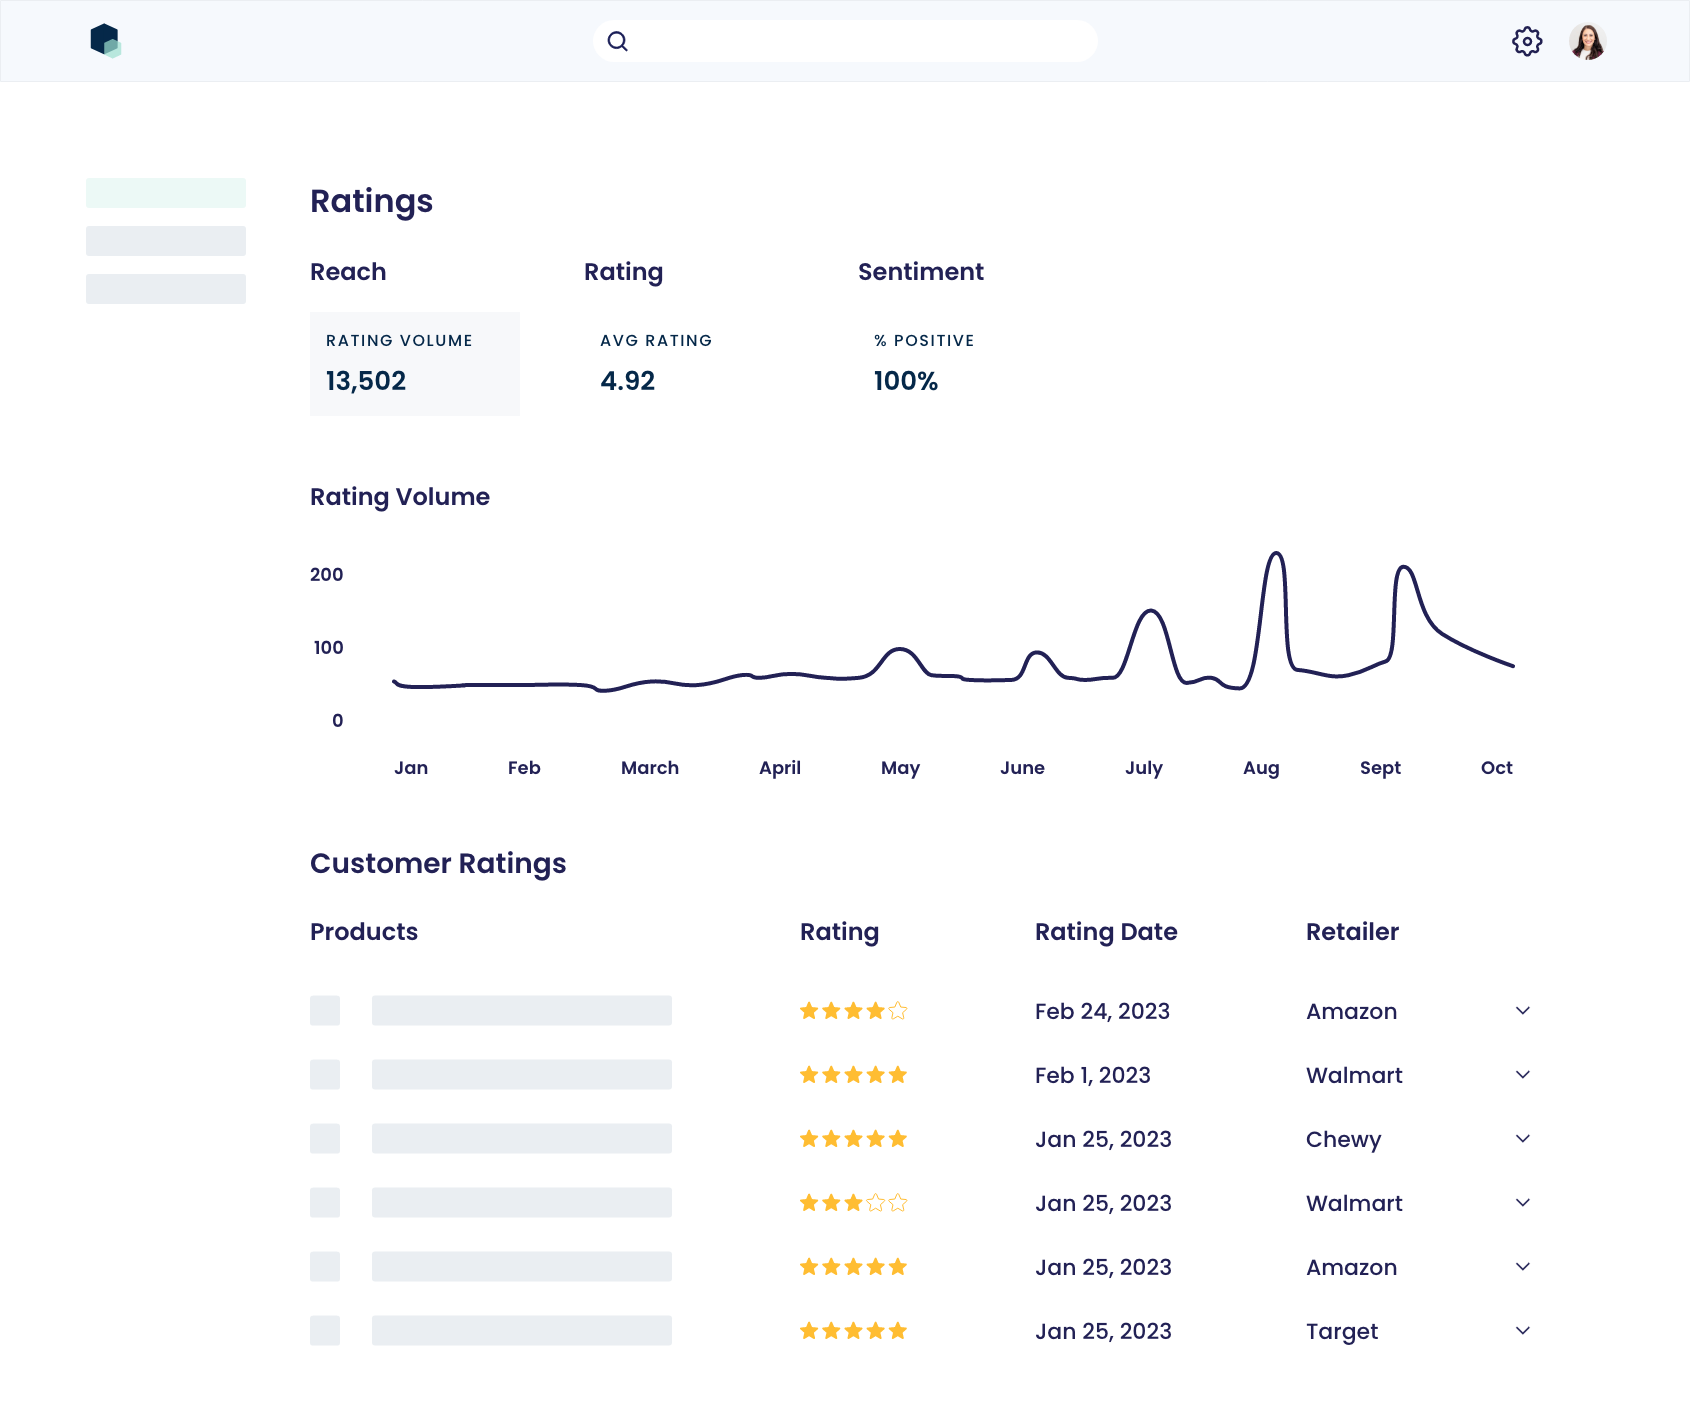Open the highlighted first sidebar item
The height and width of the screenshot is (1402, 1690).
[x=166, y=193]
